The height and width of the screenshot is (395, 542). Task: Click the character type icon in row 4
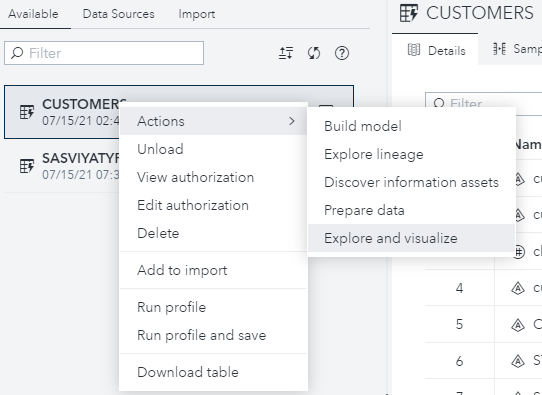(x=518, y=288)
